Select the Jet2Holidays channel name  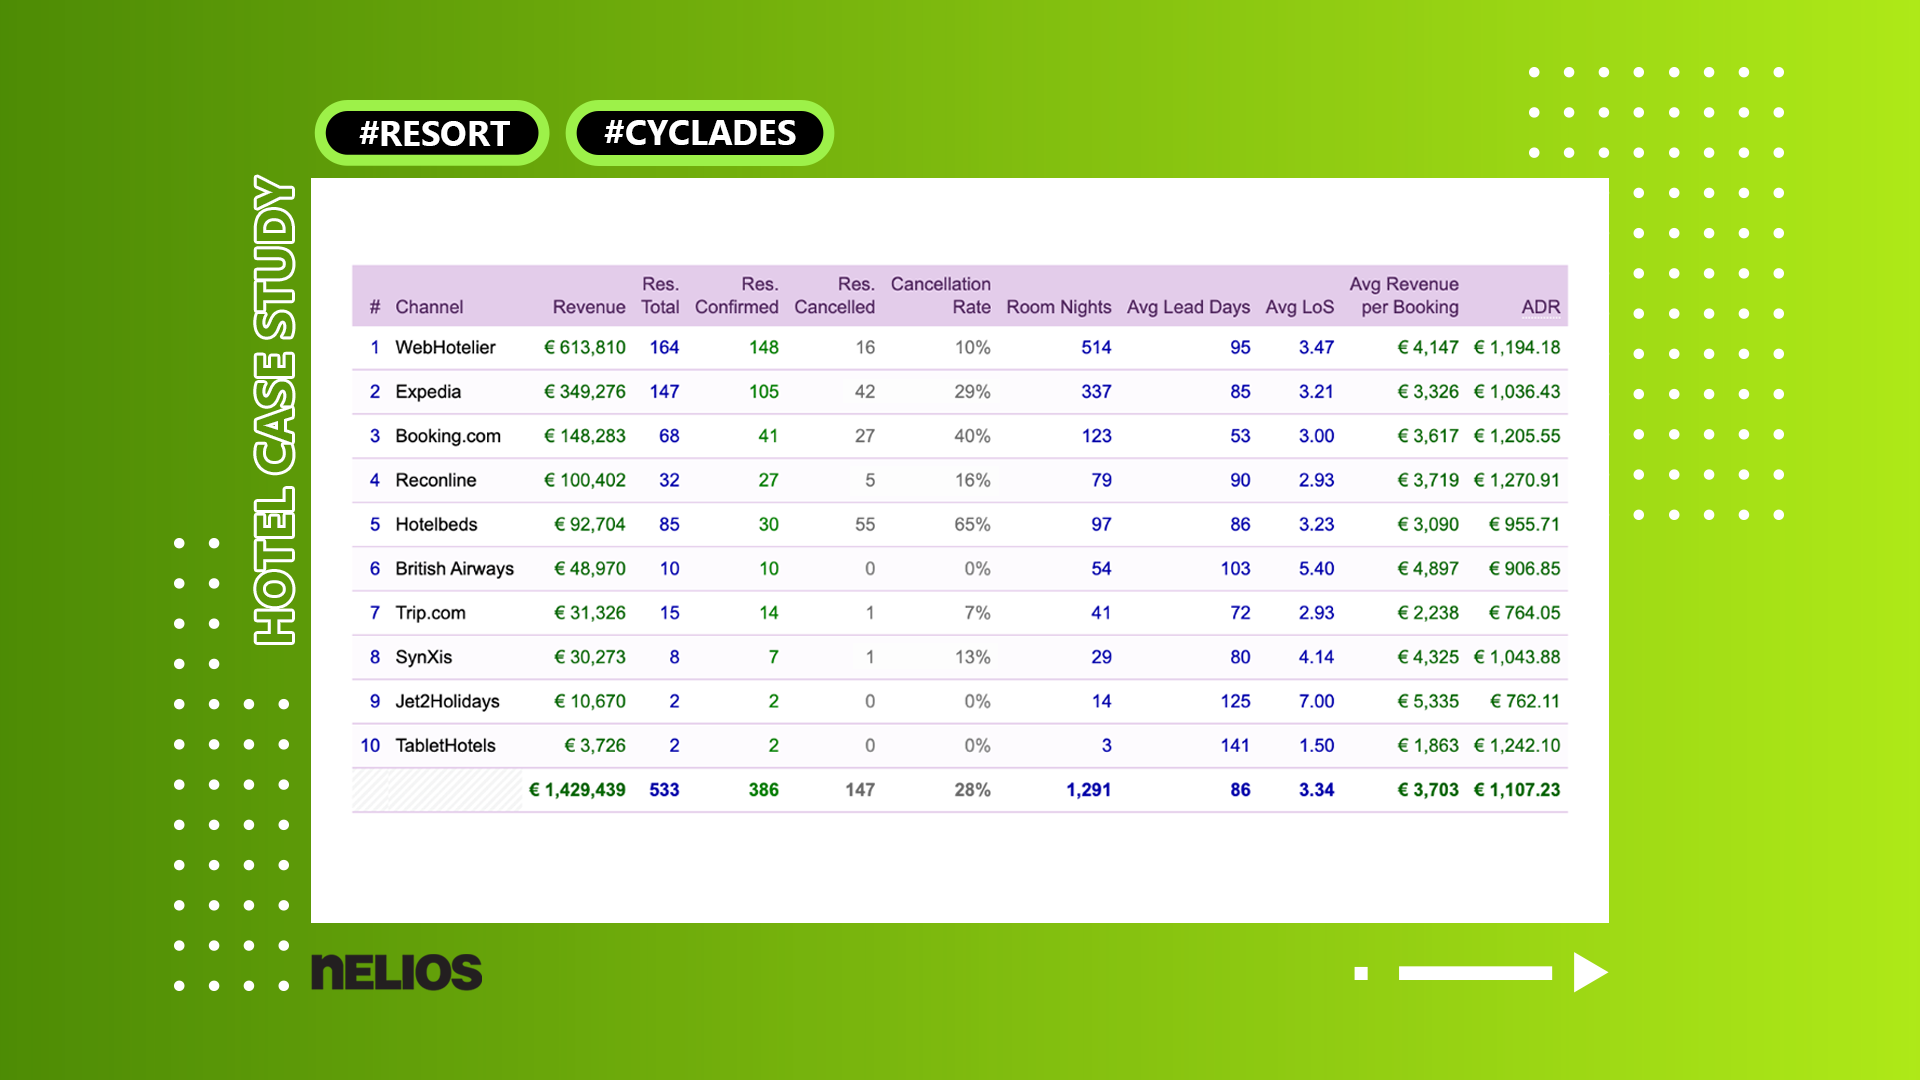point(447,701)
